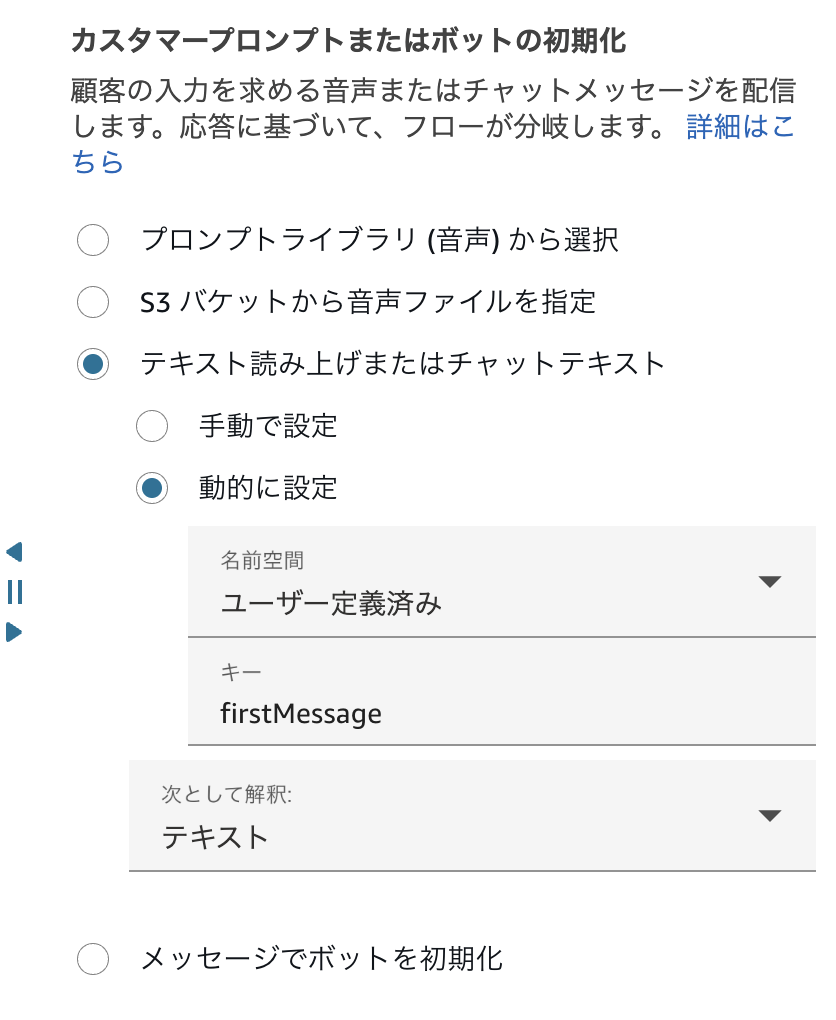This screenshot has height=1020, width=836.
Task: Click the 名前空間 dropdown arrow
Action: [769, 582]
